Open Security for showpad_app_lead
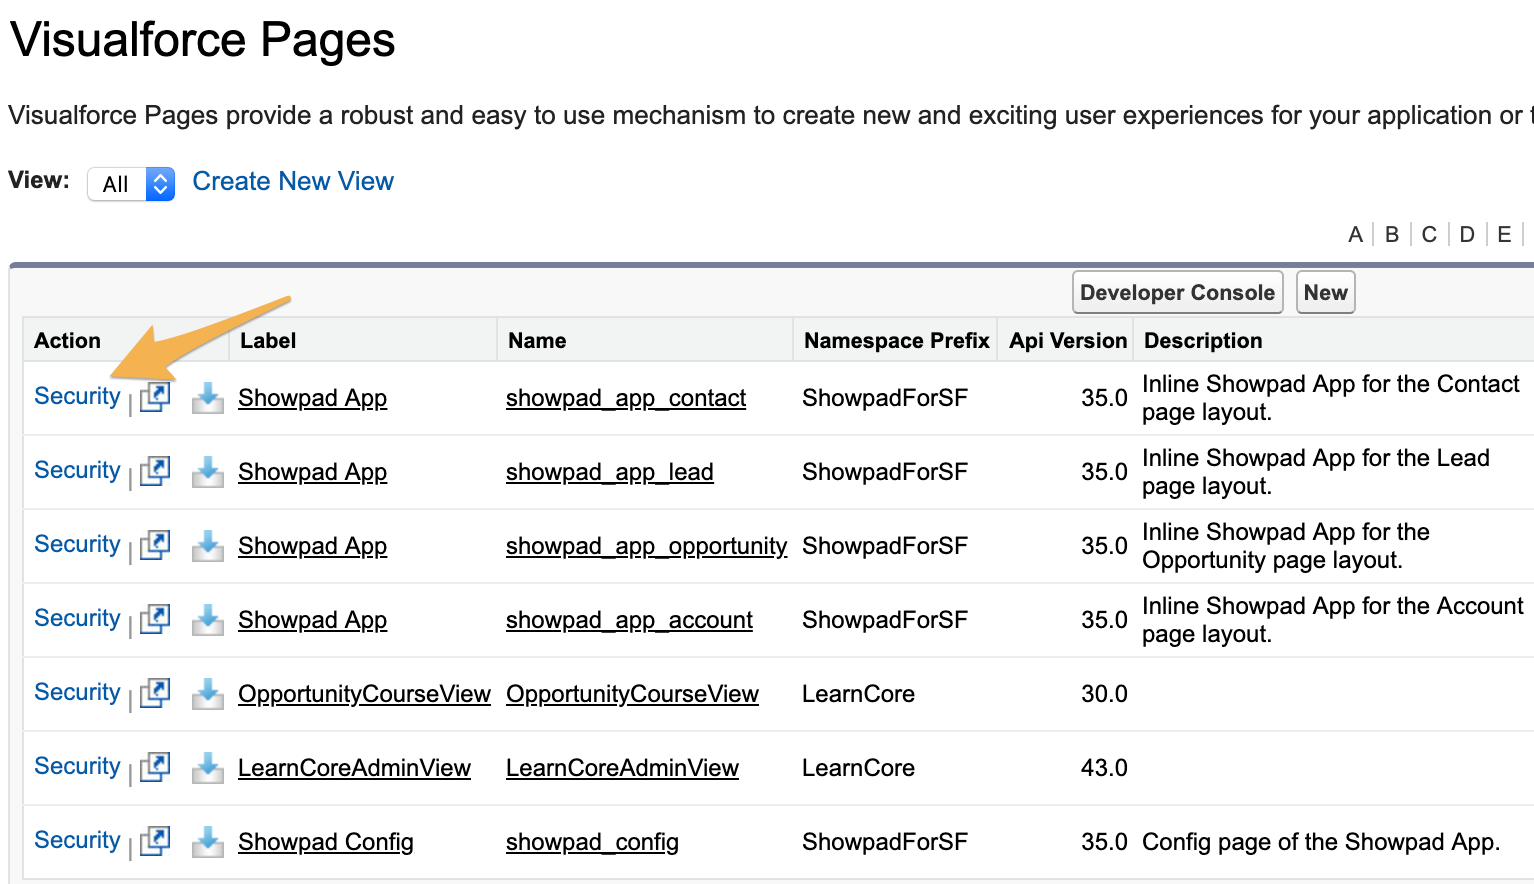This screenshot has height=884, width=1534. coord(77,470)
